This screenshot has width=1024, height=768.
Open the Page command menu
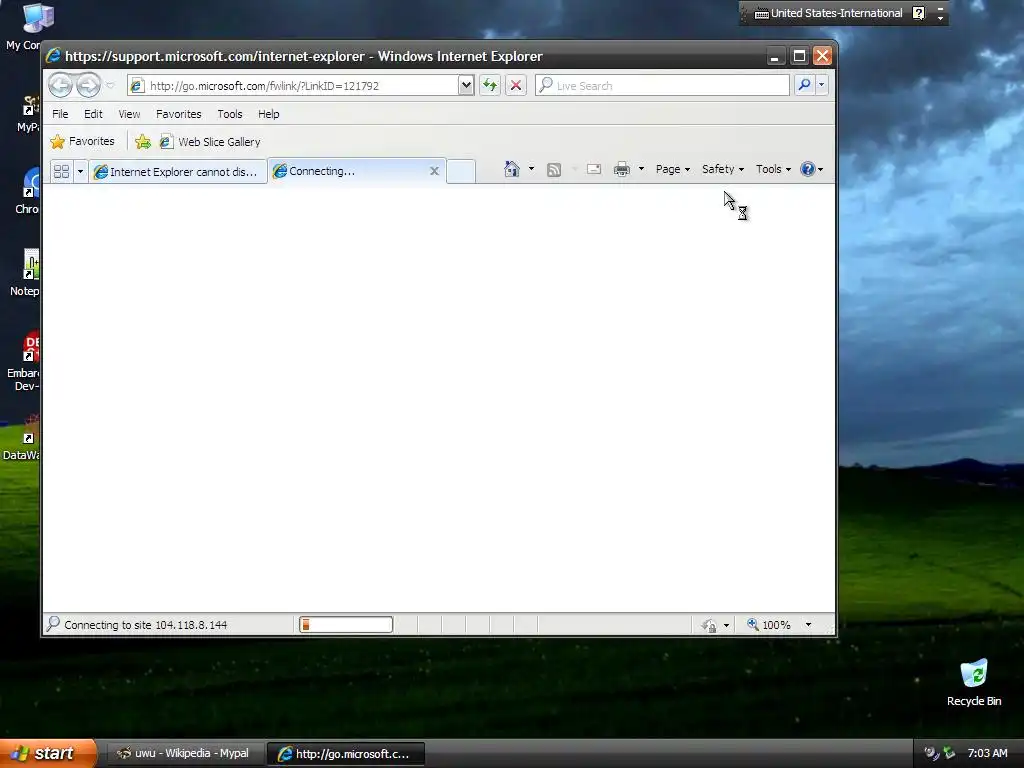(673, 169)
